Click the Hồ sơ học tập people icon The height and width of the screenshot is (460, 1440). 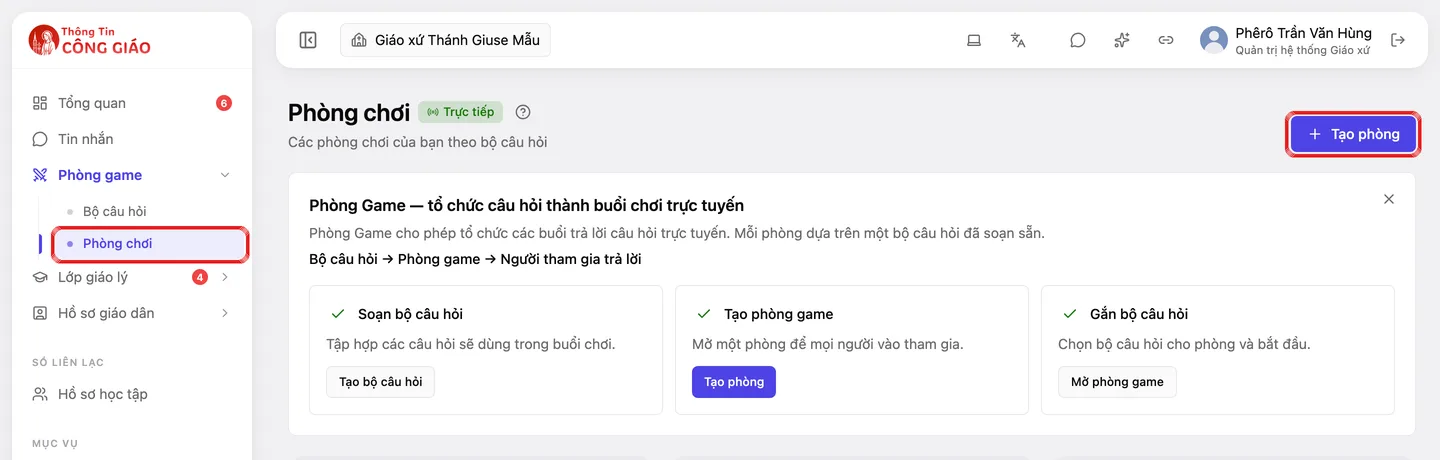coord(40,394)
